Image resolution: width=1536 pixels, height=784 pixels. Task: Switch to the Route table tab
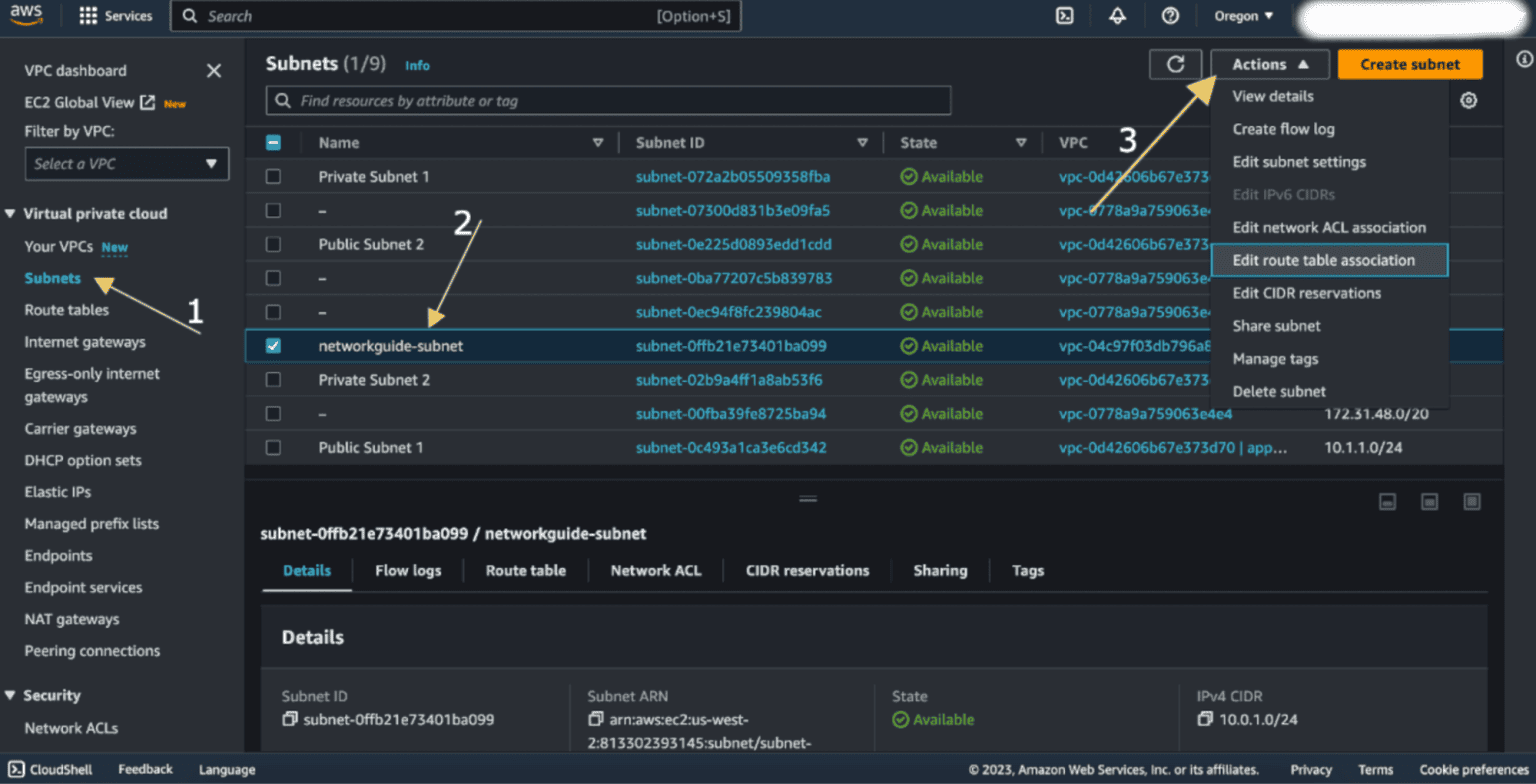tap(525, 571)
